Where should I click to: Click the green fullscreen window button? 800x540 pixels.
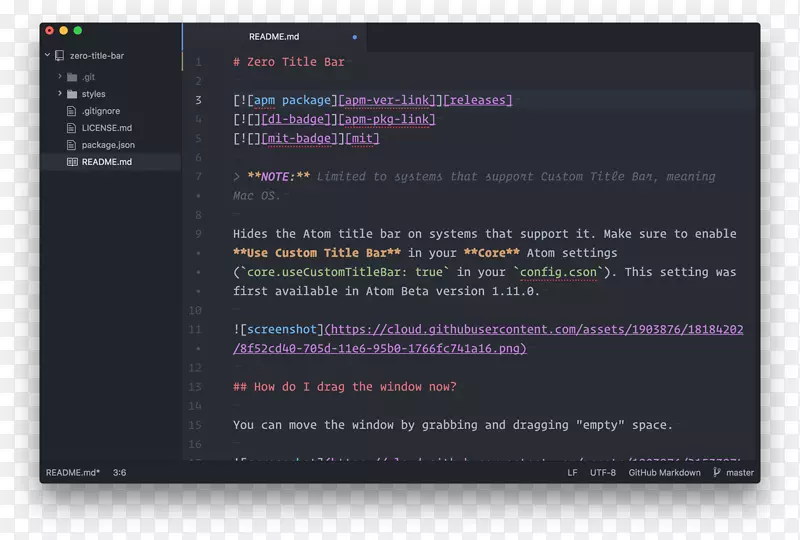[78, 31]
